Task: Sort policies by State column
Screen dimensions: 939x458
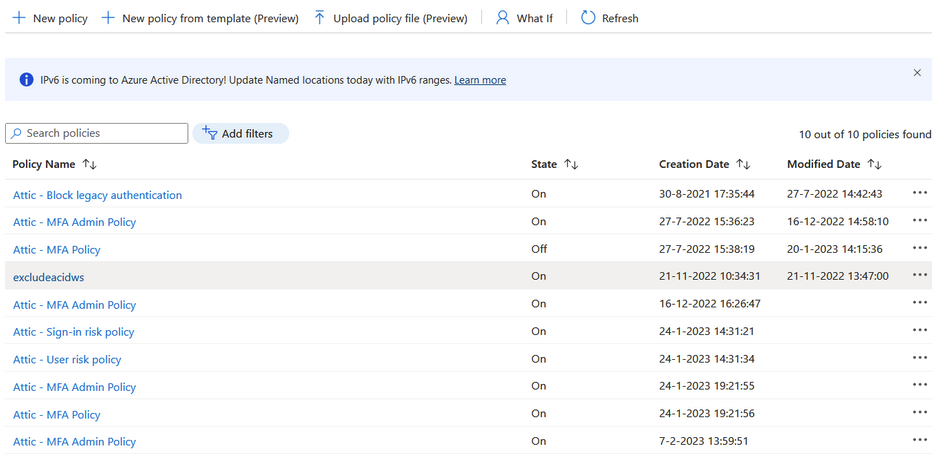Action: (x=572, y=164)
